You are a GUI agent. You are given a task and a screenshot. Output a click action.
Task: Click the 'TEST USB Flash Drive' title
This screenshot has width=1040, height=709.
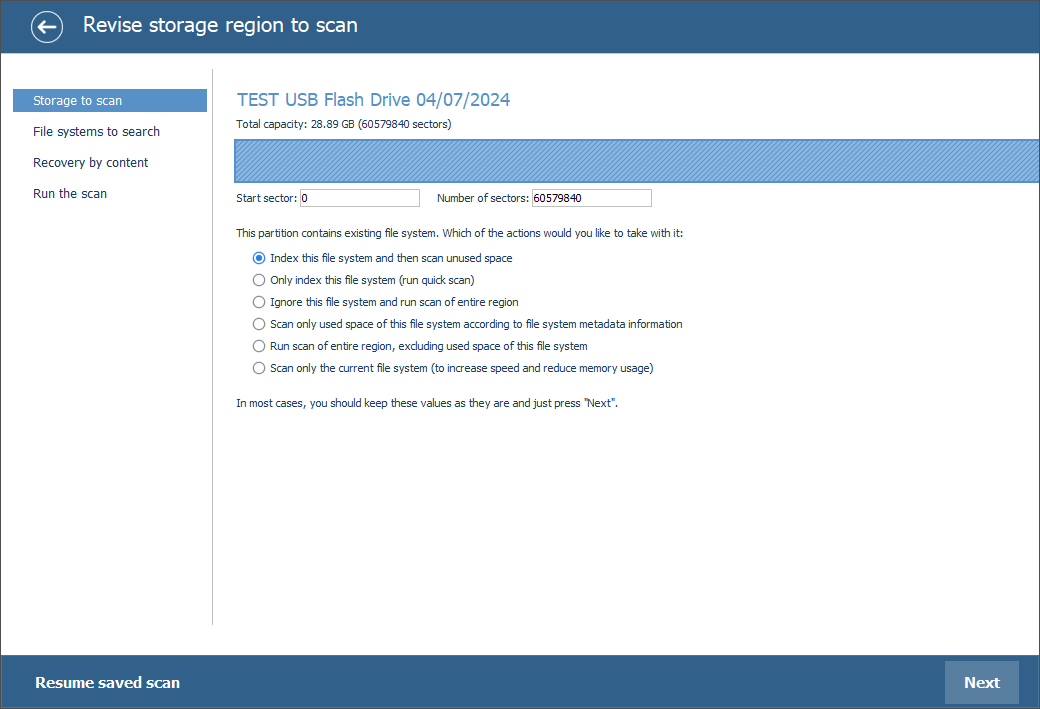point(373,100)
